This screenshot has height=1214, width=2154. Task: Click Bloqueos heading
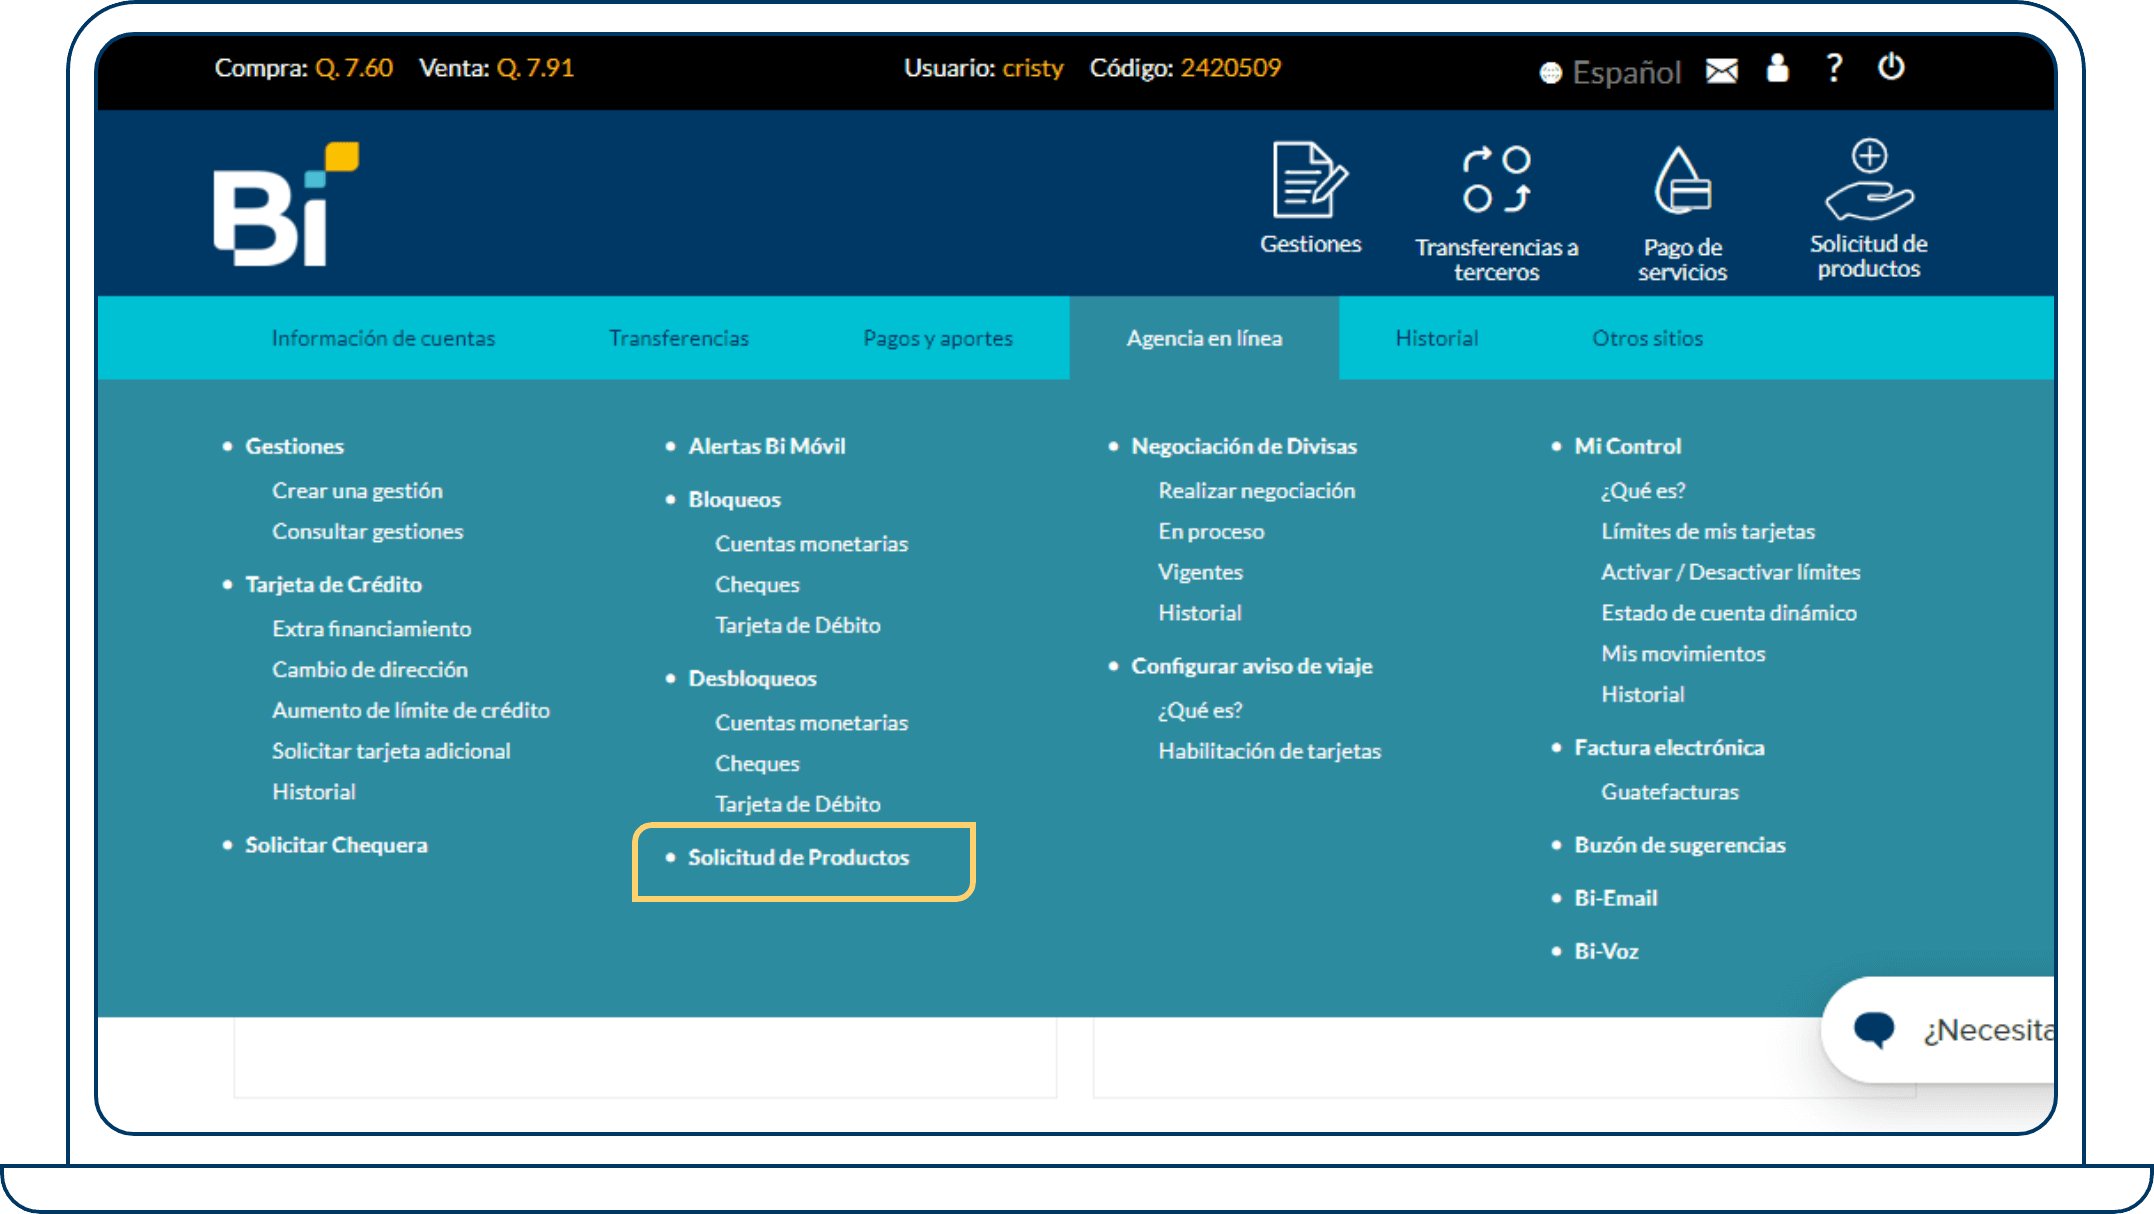(734, 499)
